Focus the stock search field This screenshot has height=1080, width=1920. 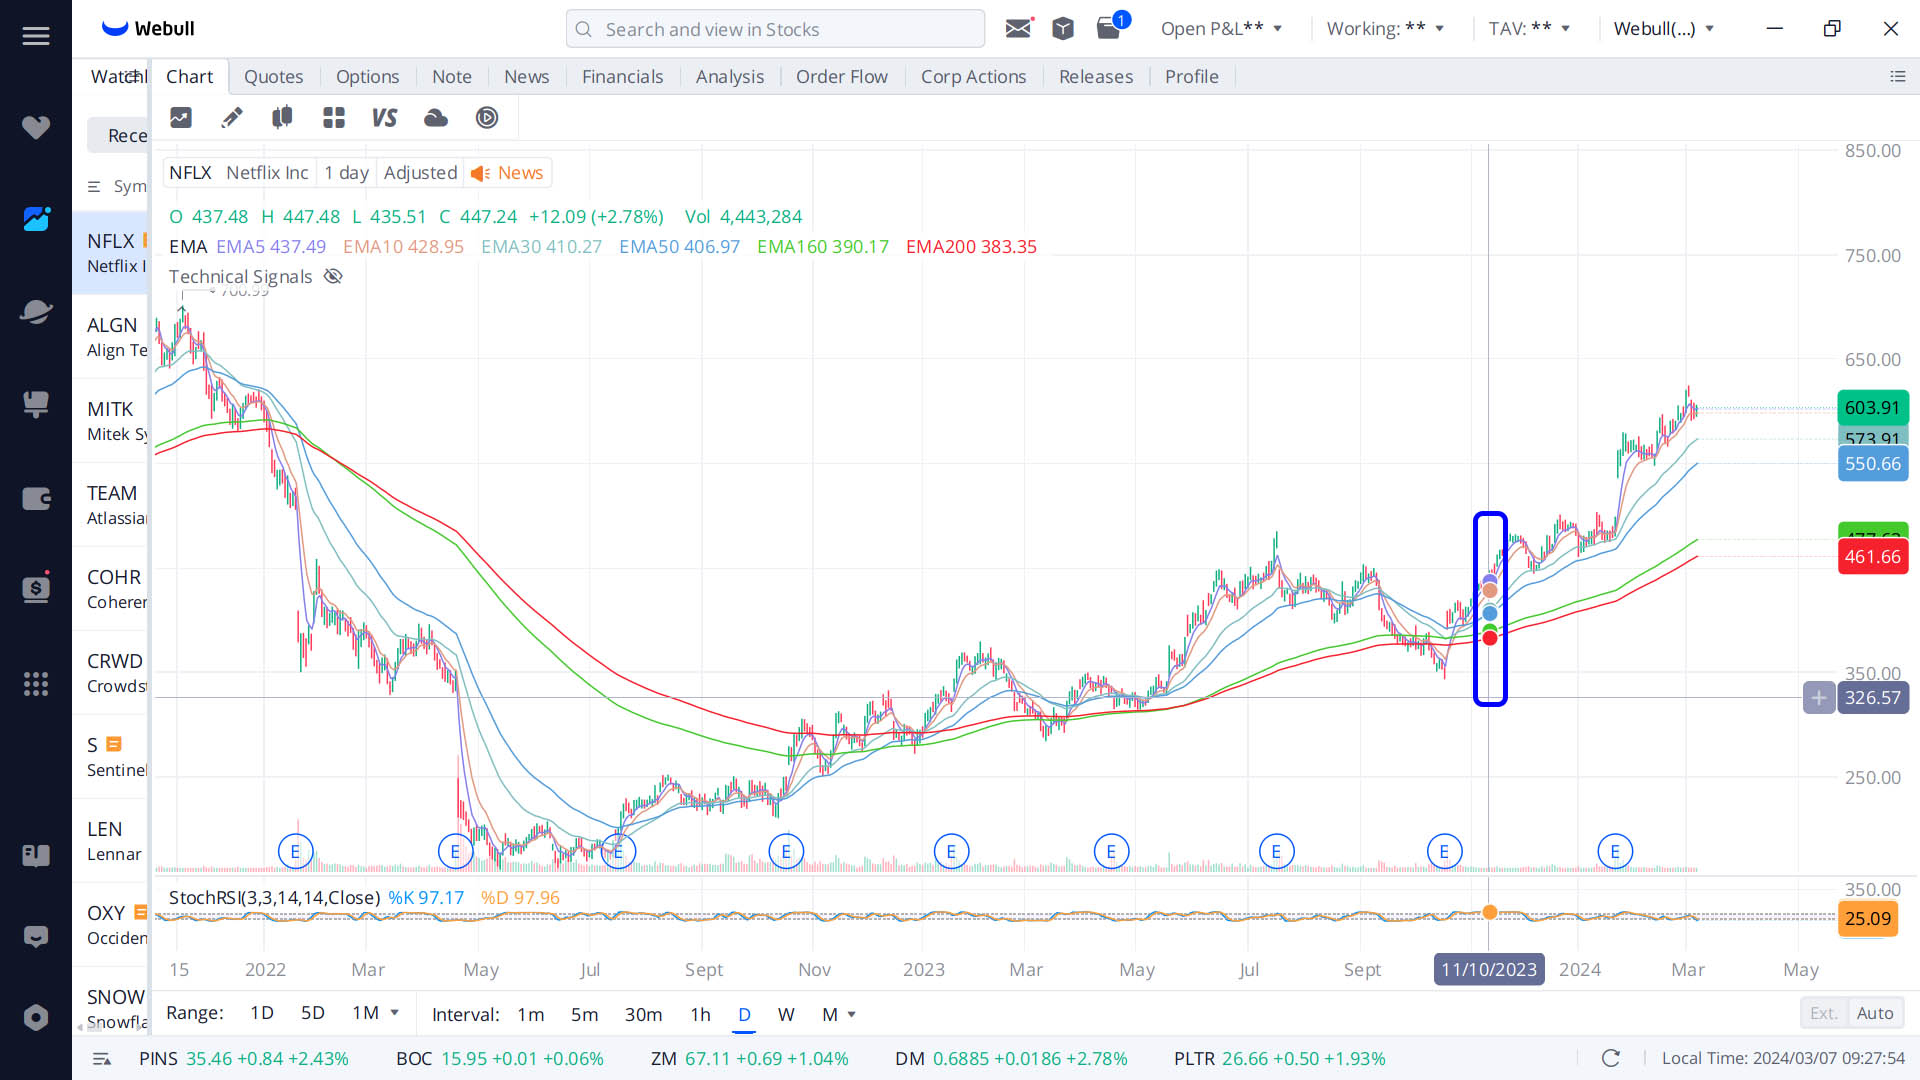pos(775,29)
